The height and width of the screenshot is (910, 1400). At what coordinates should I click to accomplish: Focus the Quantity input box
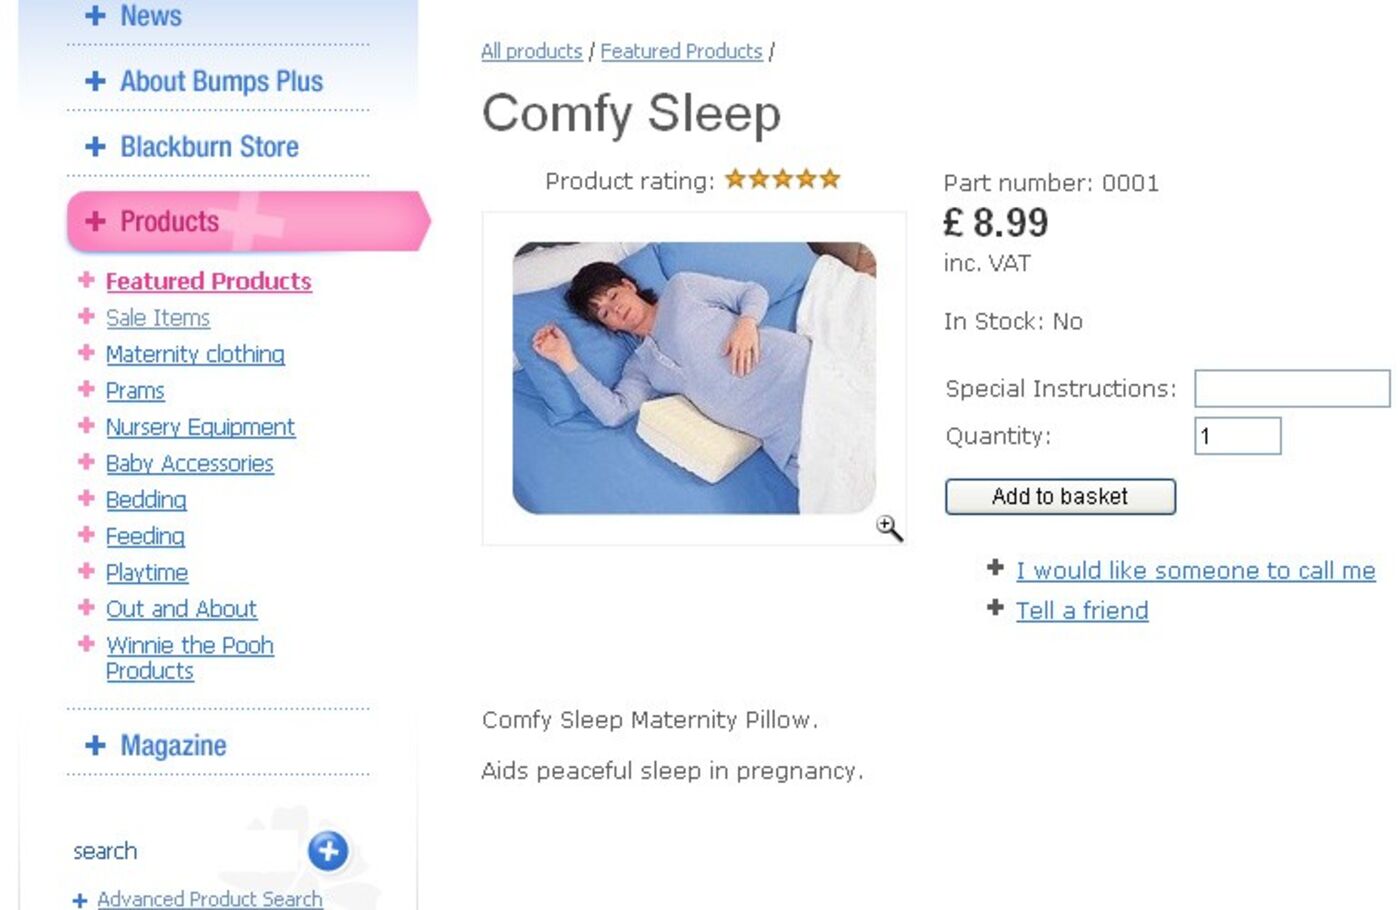1237,436
